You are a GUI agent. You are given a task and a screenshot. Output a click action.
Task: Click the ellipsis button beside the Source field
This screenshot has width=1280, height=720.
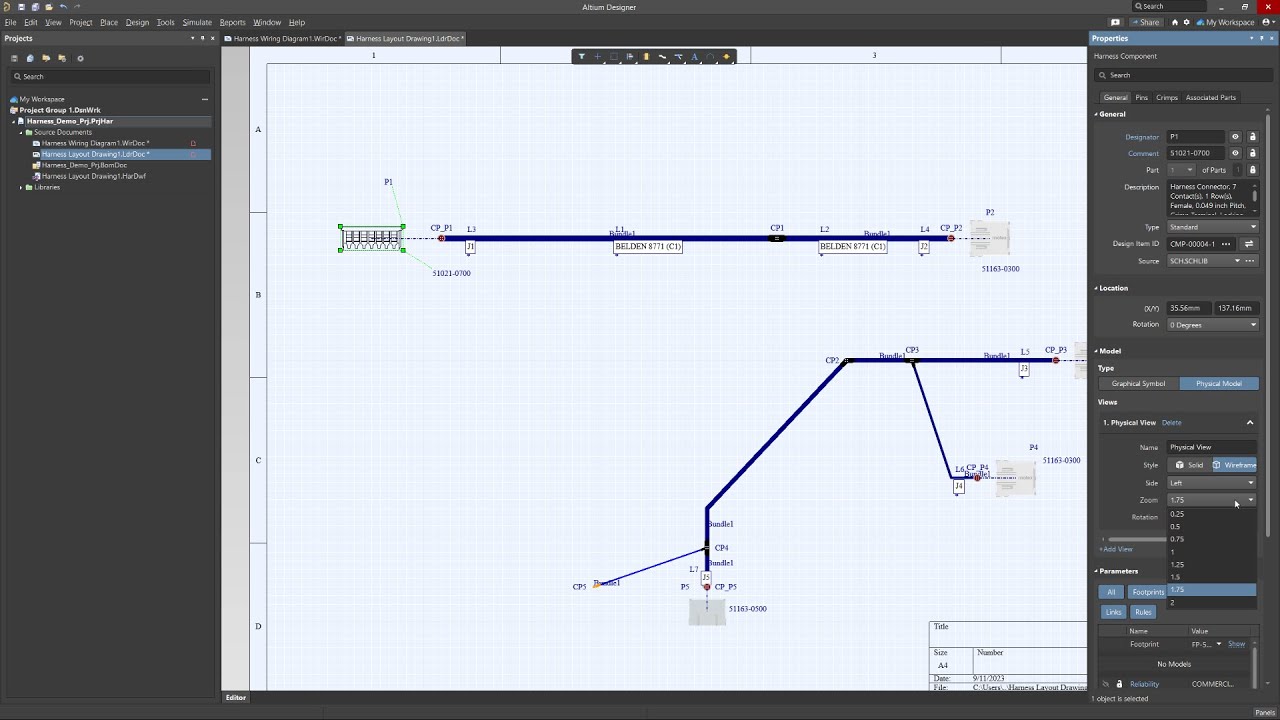tap(1249, 261)
